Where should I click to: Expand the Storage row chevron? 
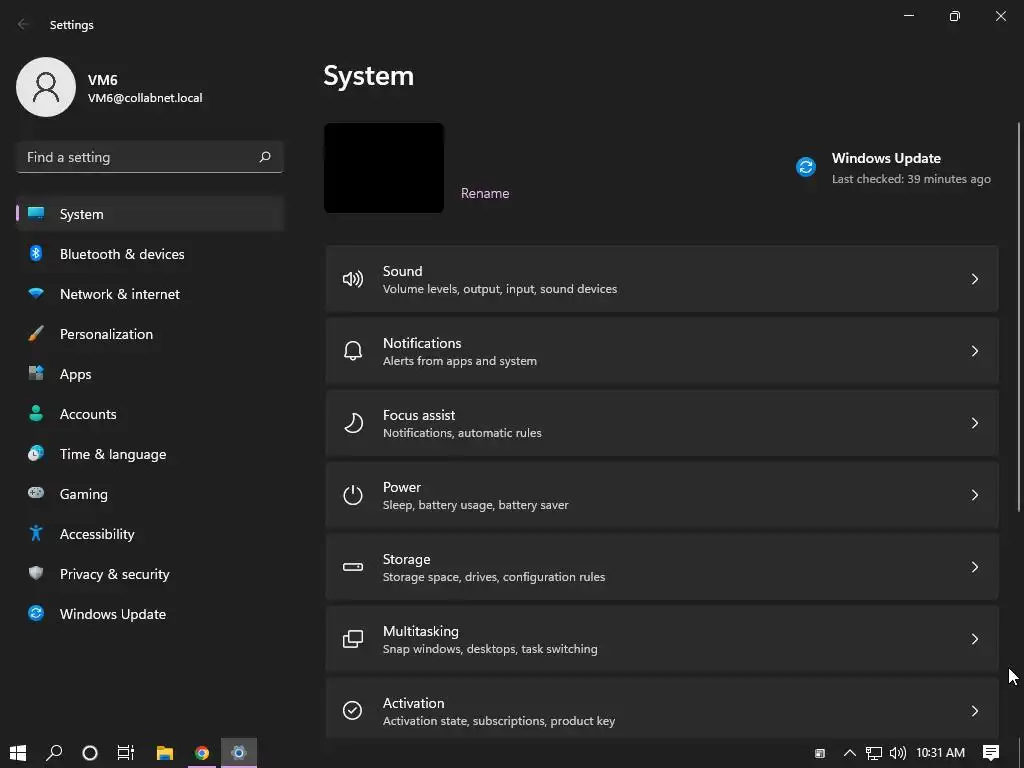click(x=974, y=567)
